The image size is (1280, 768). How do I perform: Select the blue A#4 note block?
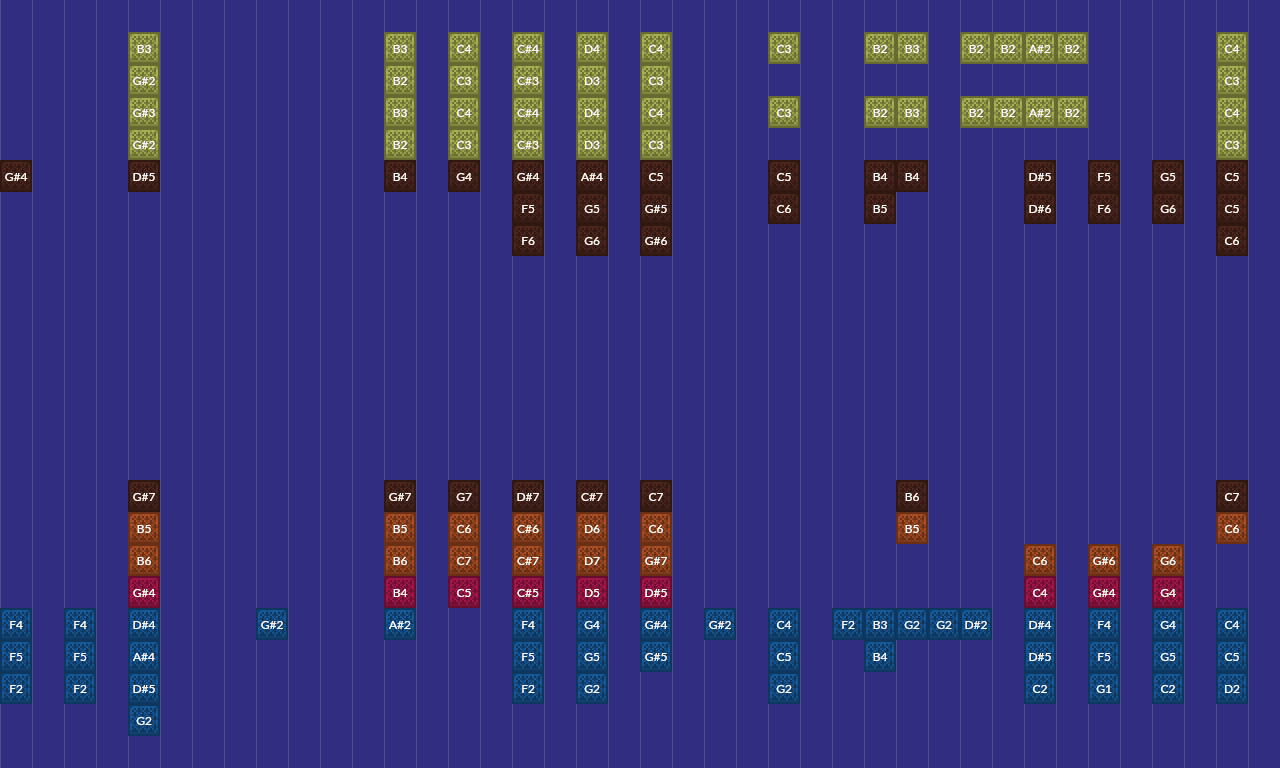[x=144, y=657]
